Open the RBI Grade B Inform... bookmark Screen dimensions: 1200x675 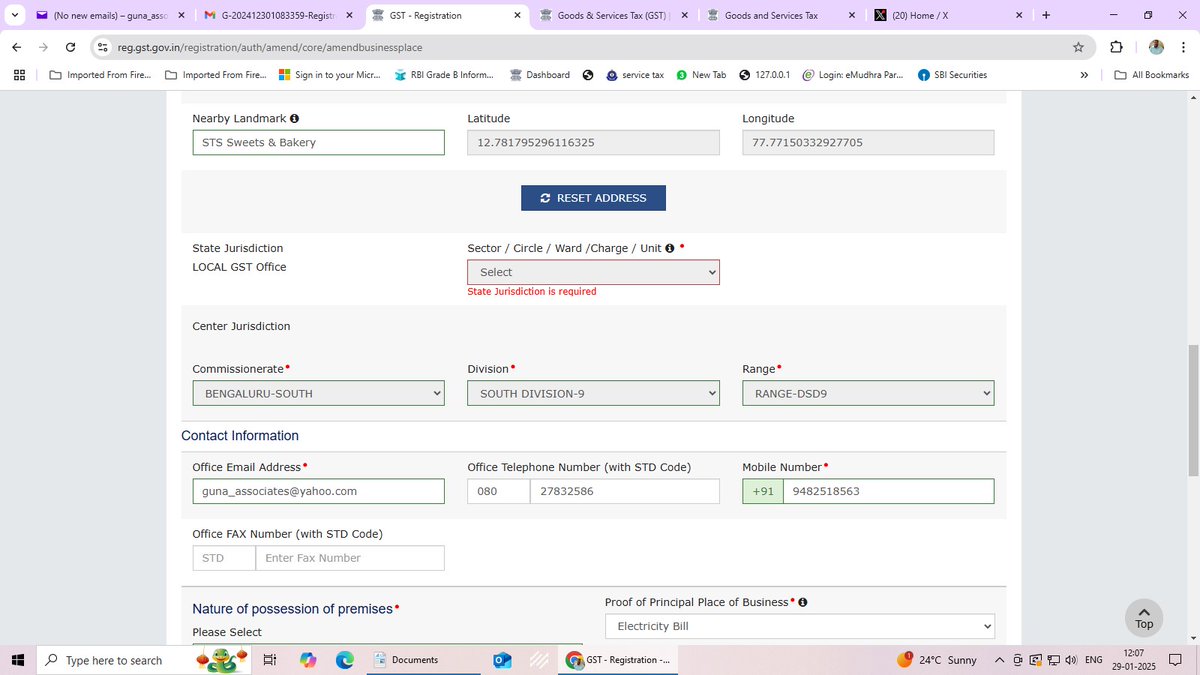(x=445, y=75)
